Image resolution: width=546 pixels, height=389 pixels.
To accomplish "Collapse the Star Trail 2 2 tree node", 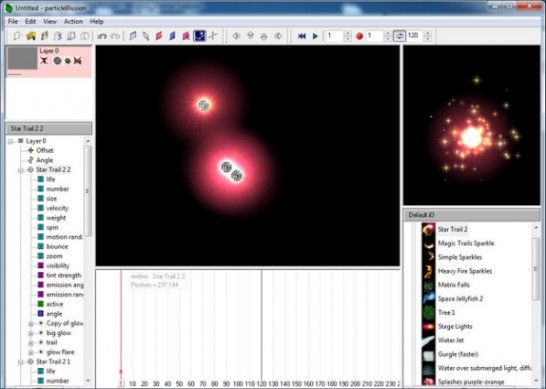I will pos(21,170).
